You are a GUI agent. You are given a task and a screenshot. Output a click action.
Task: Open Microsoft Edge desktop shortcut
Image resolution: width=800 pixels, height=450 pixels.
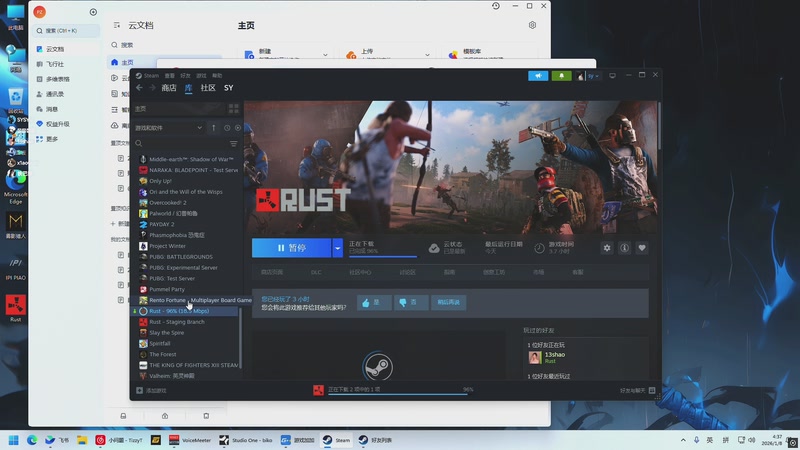(x=15, y=188)
